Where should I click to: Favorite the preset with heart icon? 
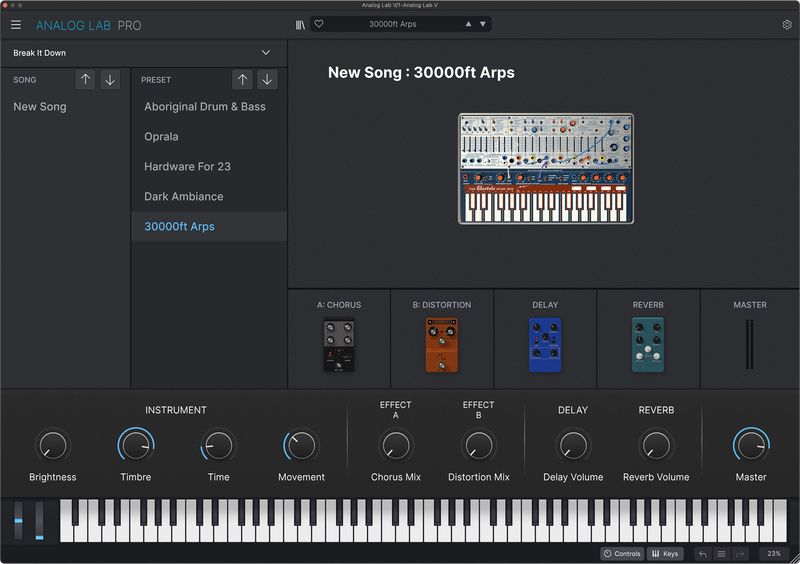pos(319,24)
